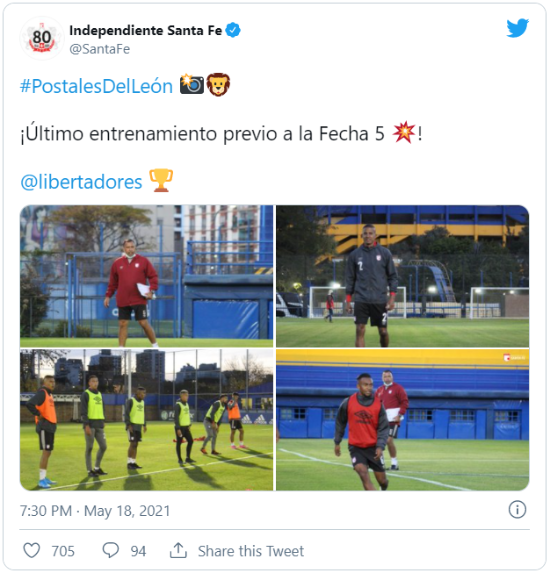Click Share this Tweet
The width and height of the screenshot is (550, 573).
(251, 551)
